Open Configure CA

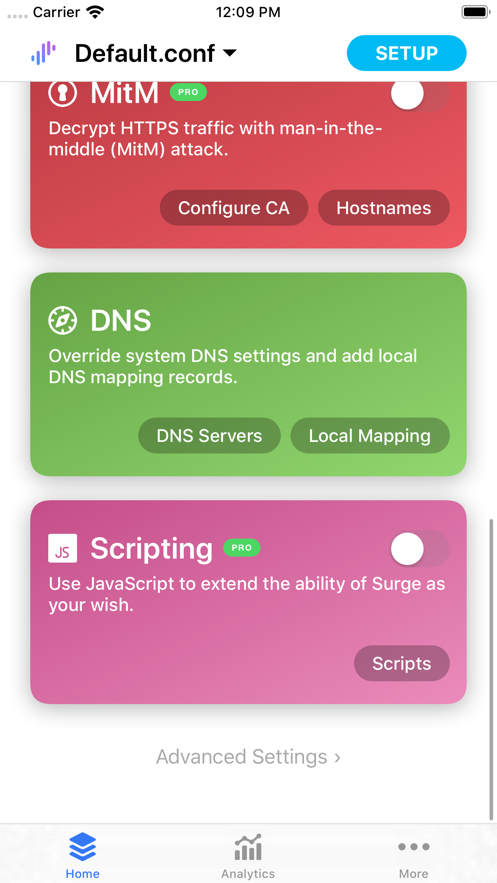pyautogui.click(x=234, y=208)
